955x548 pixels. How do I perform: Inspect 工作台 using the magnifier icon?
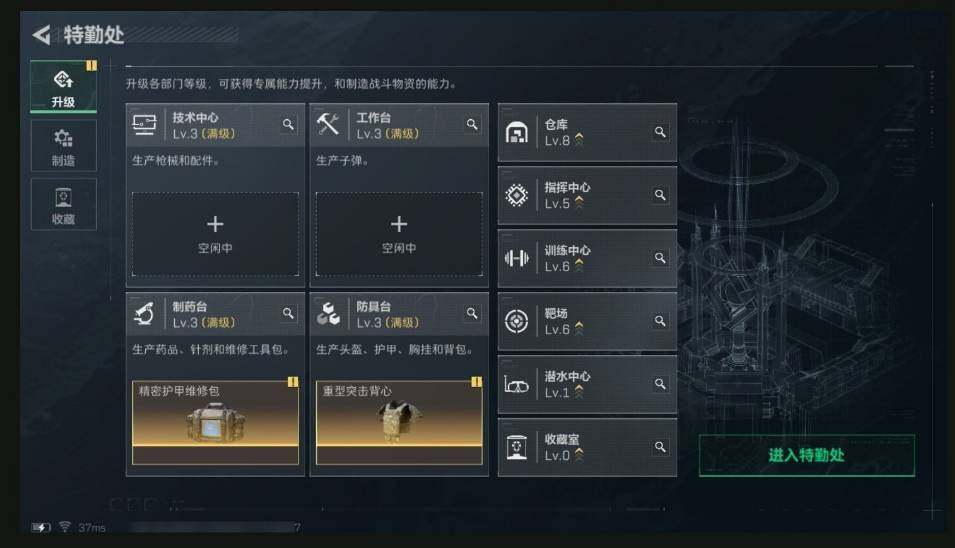coord(472,125)
